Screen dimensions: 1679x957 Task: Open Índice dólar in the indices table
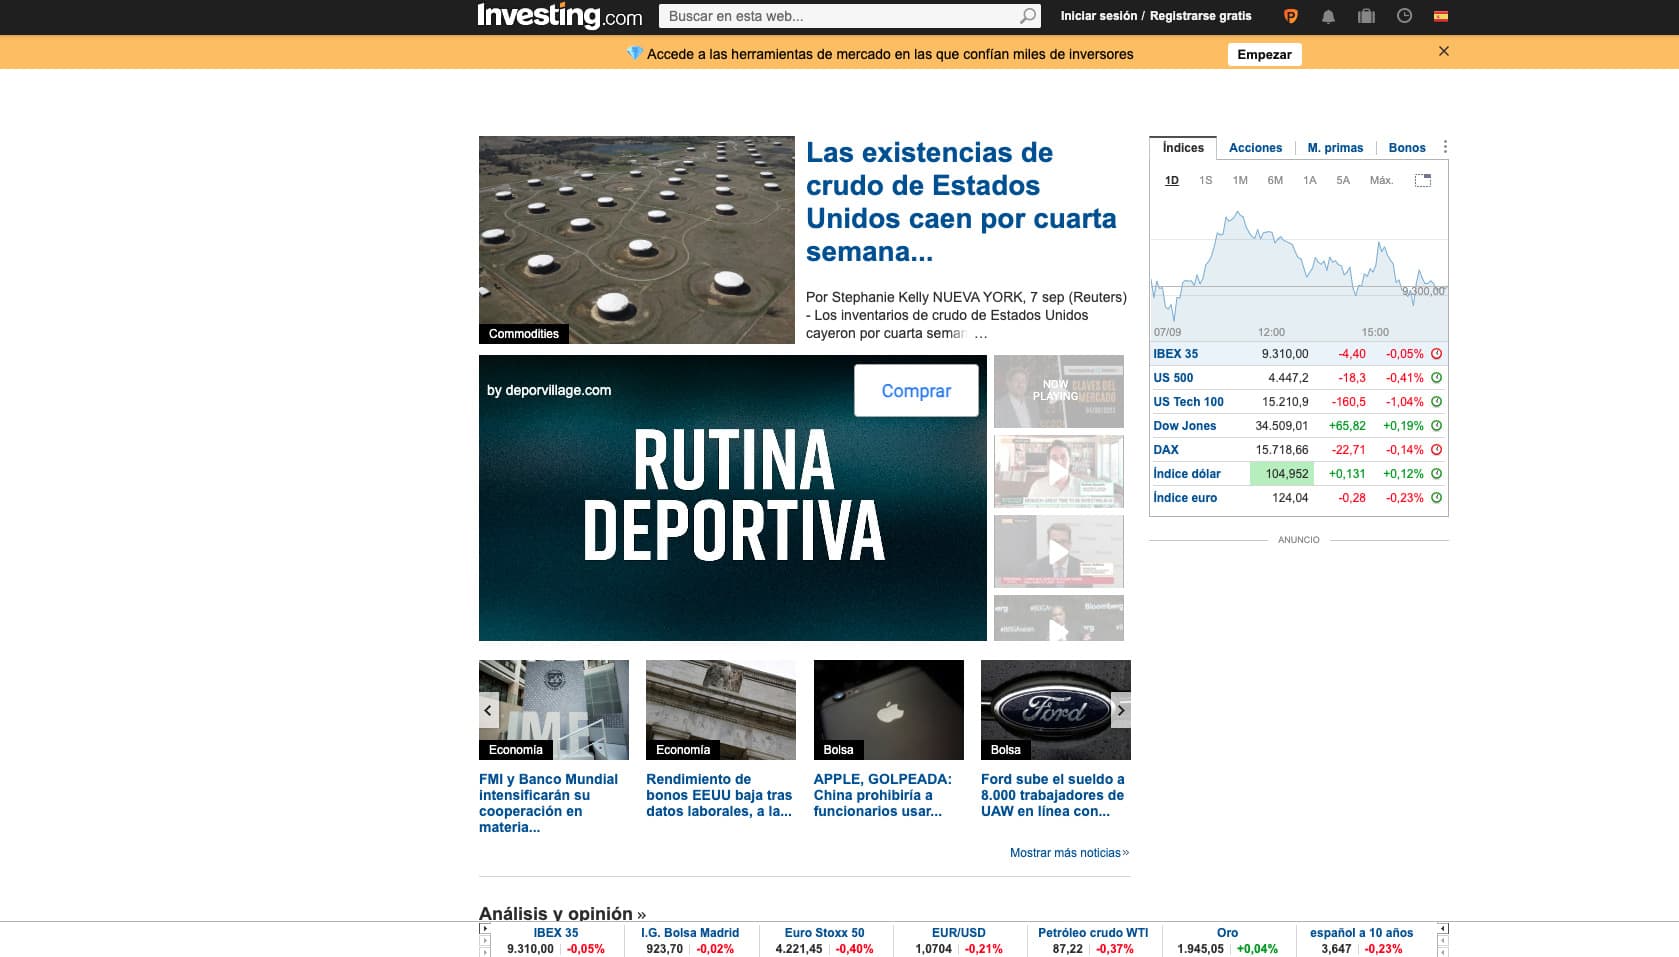pyautogui.click(x=1187, y=474)
